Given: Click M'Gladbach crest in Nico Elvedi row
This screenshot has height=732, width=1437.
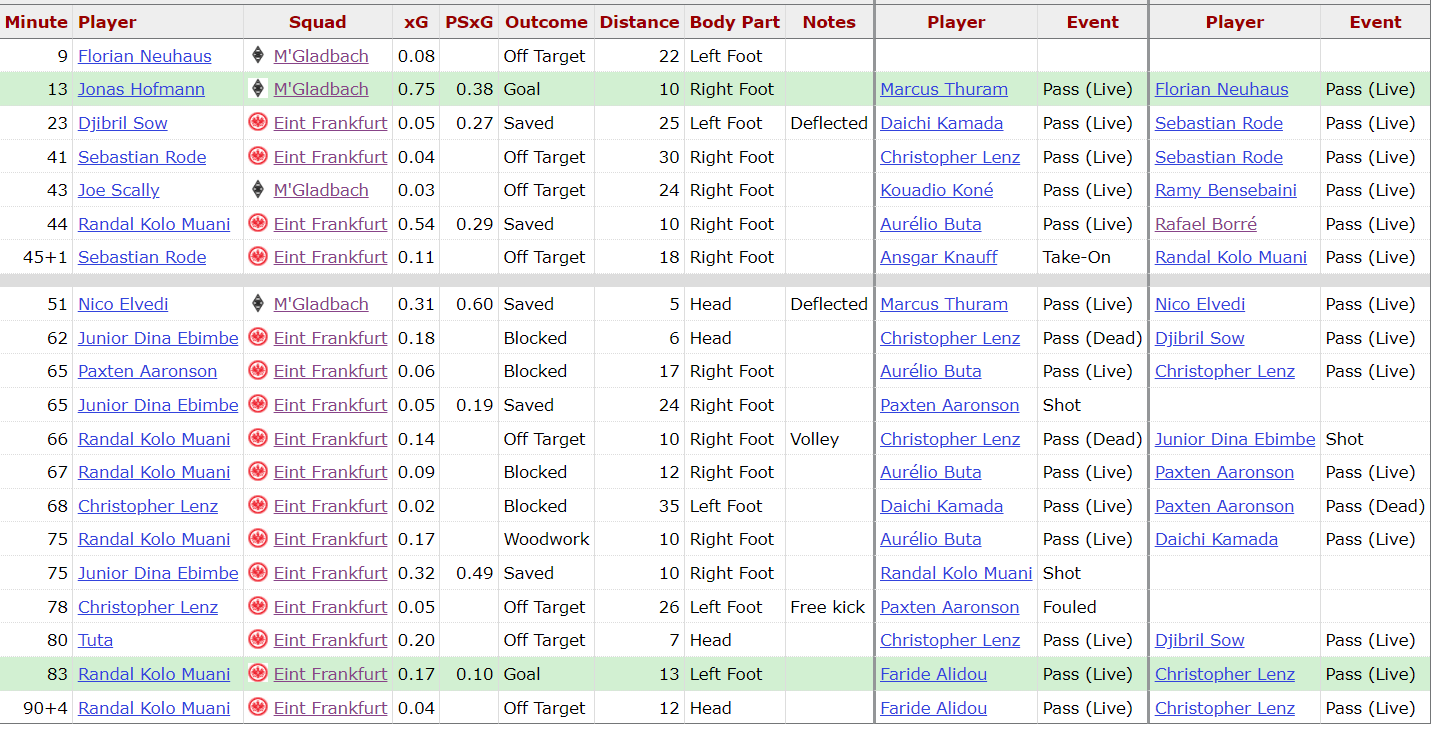Looking at the screenshot, I should click(x=257, y=304).
